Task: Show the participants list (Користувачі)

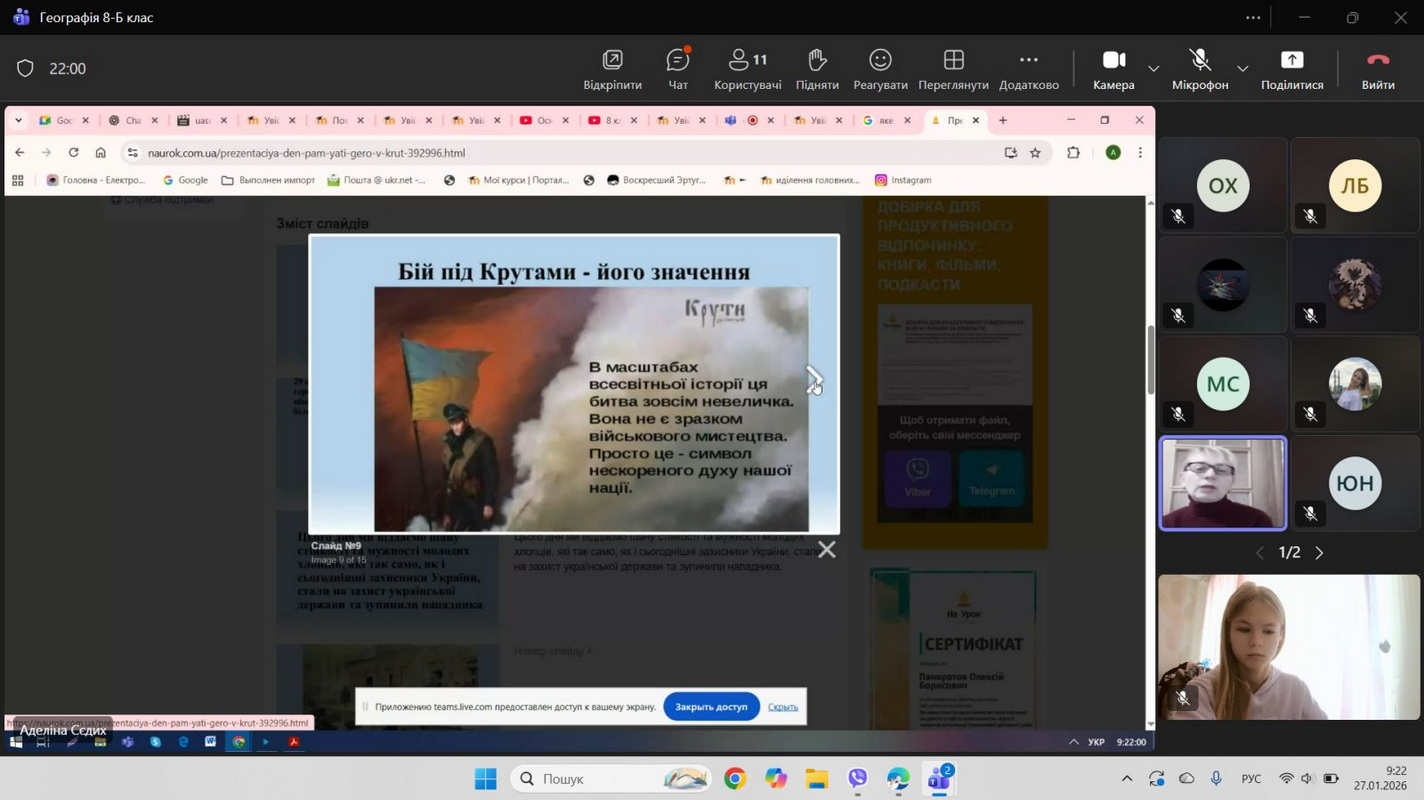Action: pyautogui.click(x=747, y=69)
